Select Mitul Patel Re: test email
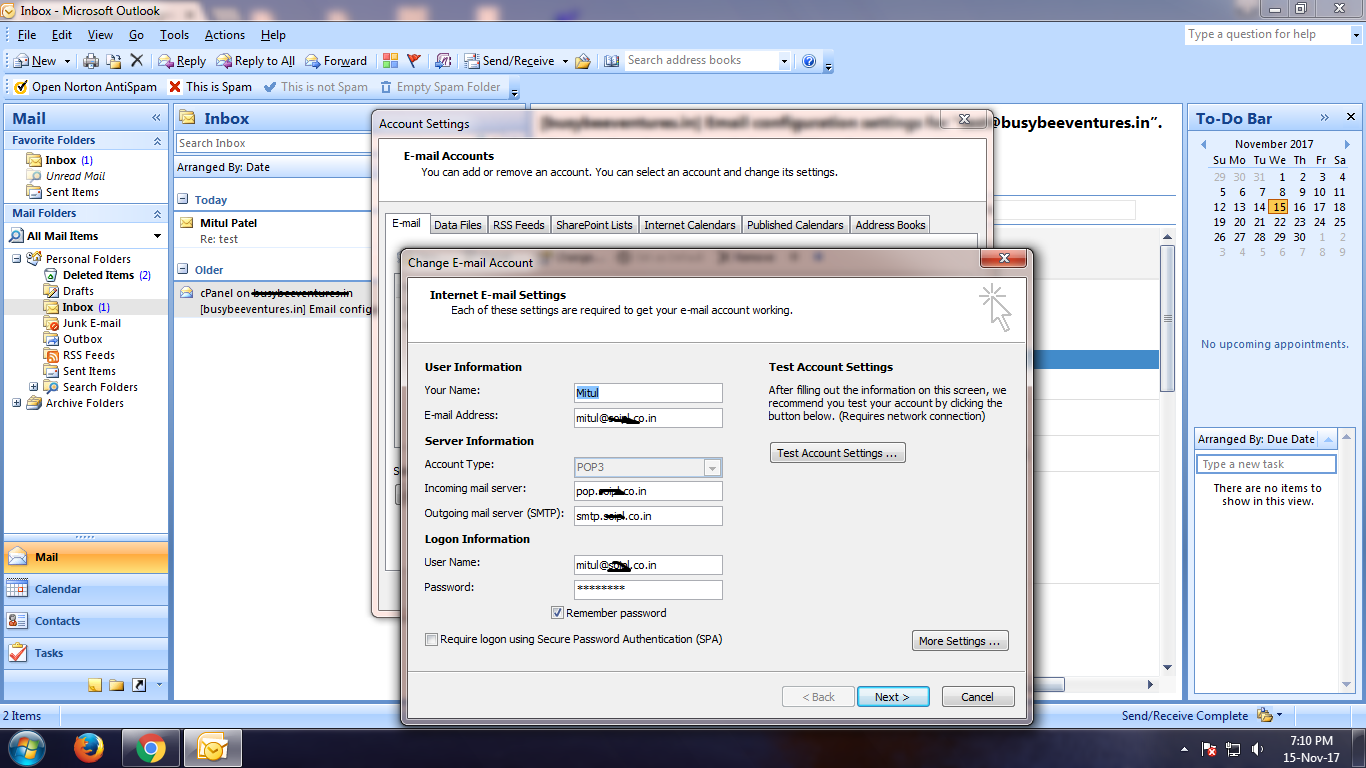This screenshot has width=1366, height=768. click(272, 231)
